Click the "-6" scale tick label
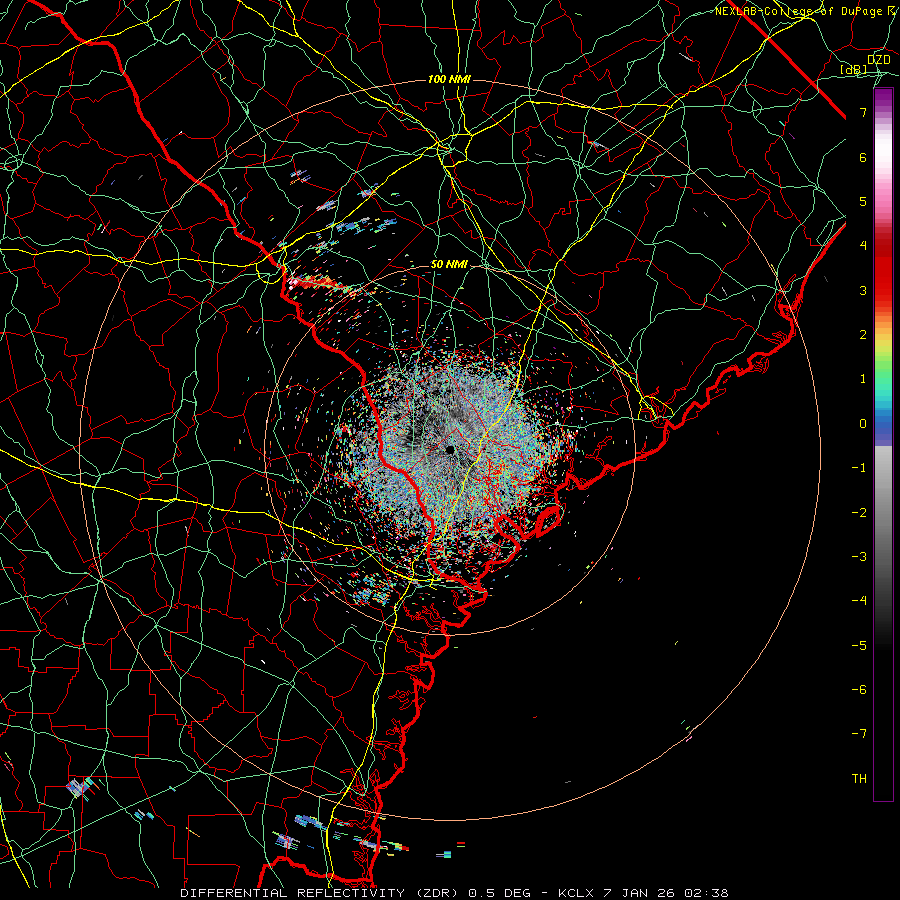This screenshot has width=900, height=900. click(859, 689)
